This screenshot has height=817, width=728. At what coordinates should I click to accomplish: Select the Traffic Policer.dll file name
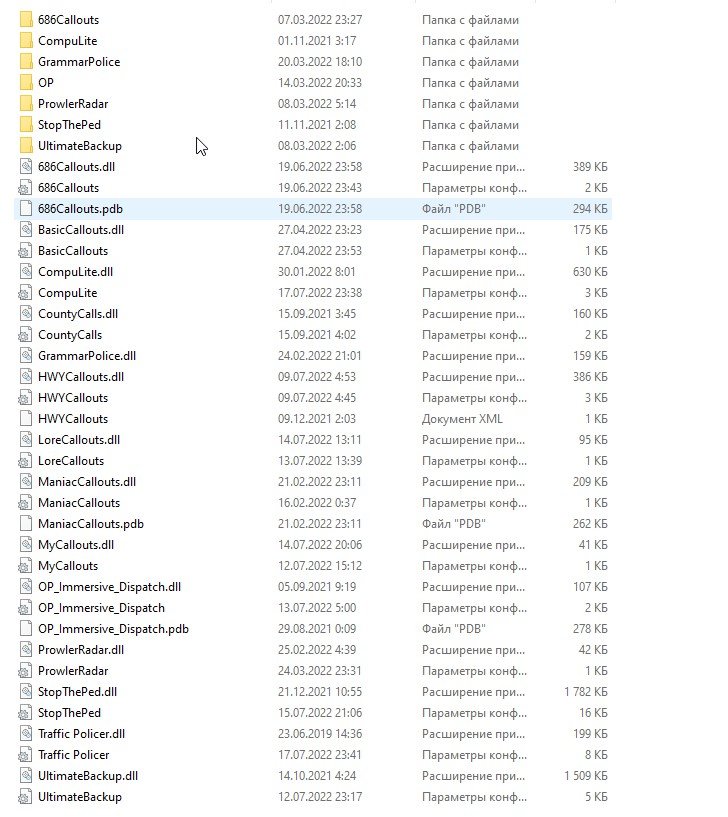(81, 734)
